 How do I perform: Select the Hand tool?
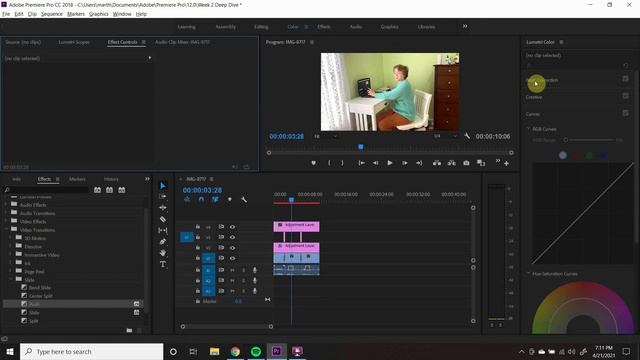(162, 253)
